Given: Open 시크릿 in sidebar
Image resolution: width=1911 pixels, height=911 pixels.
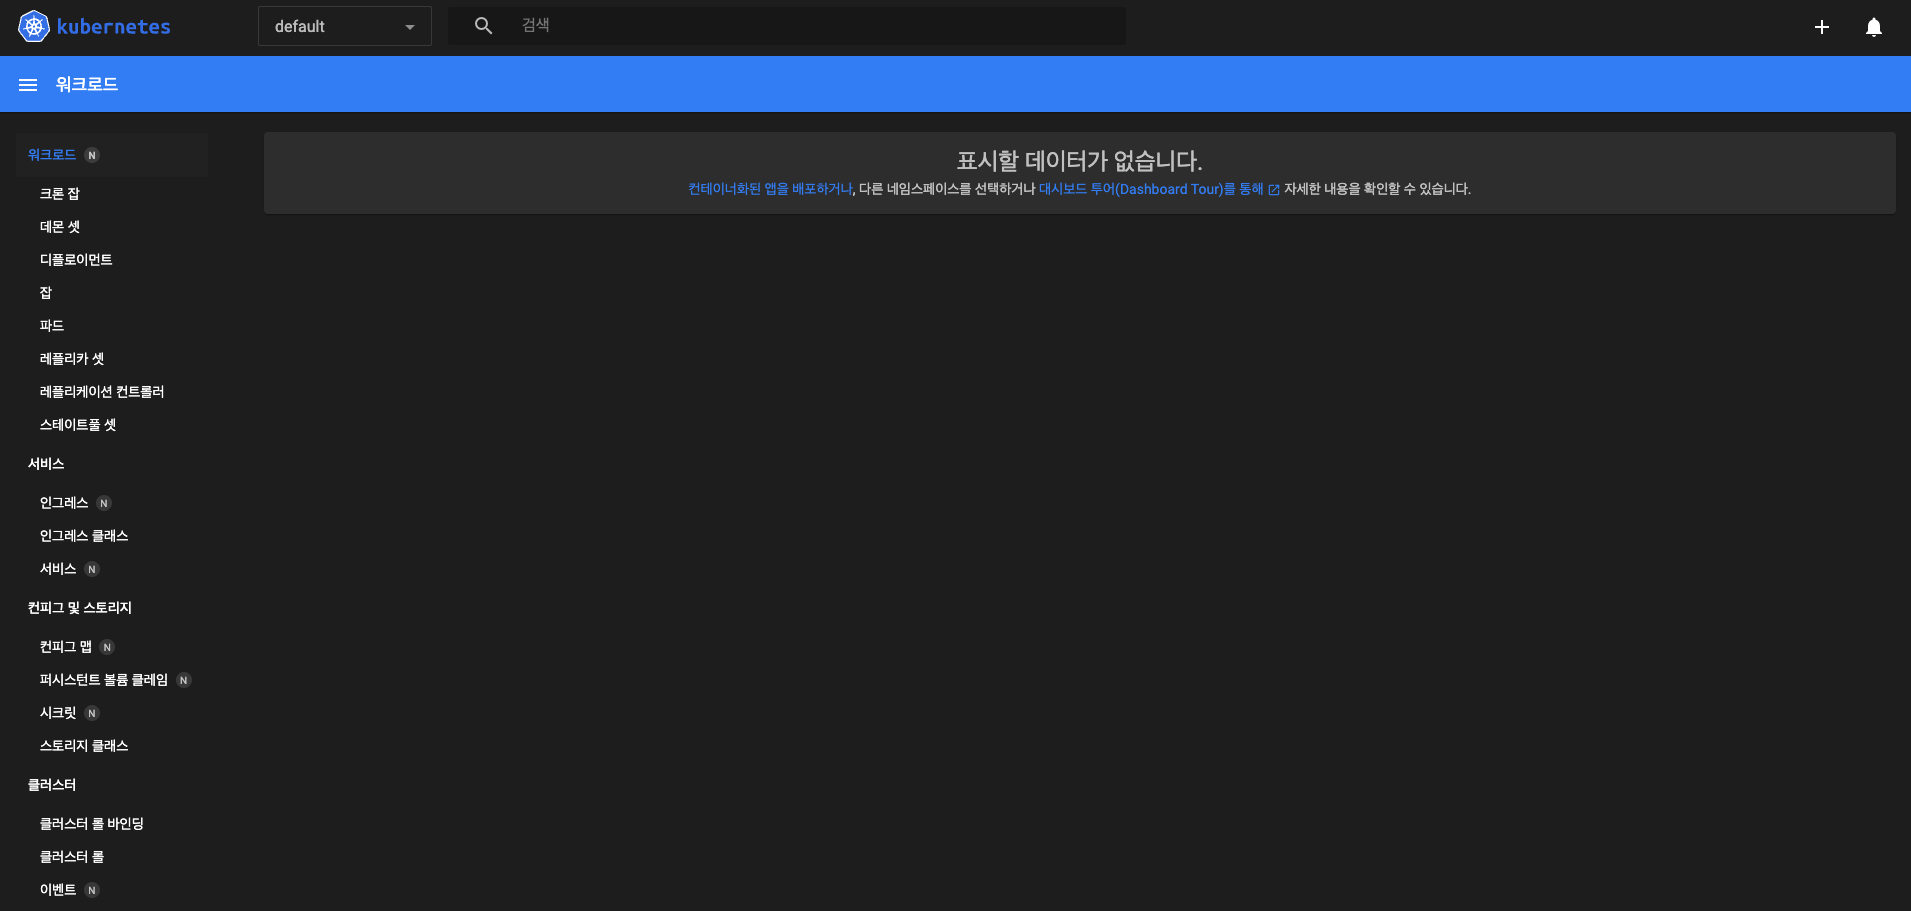Looking at the screenshot, I should pyautogui.click(x=58, y=713).
